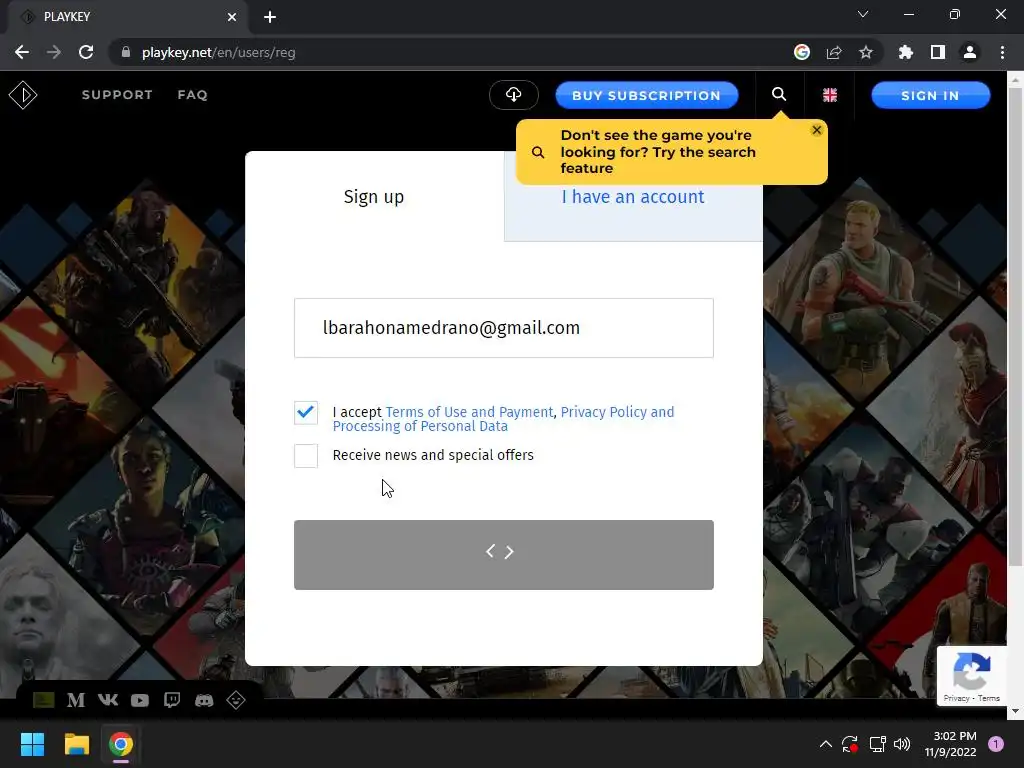Reload the Playkey page
The width and height of the screenshot is (1024, 768).
(86, 52)
